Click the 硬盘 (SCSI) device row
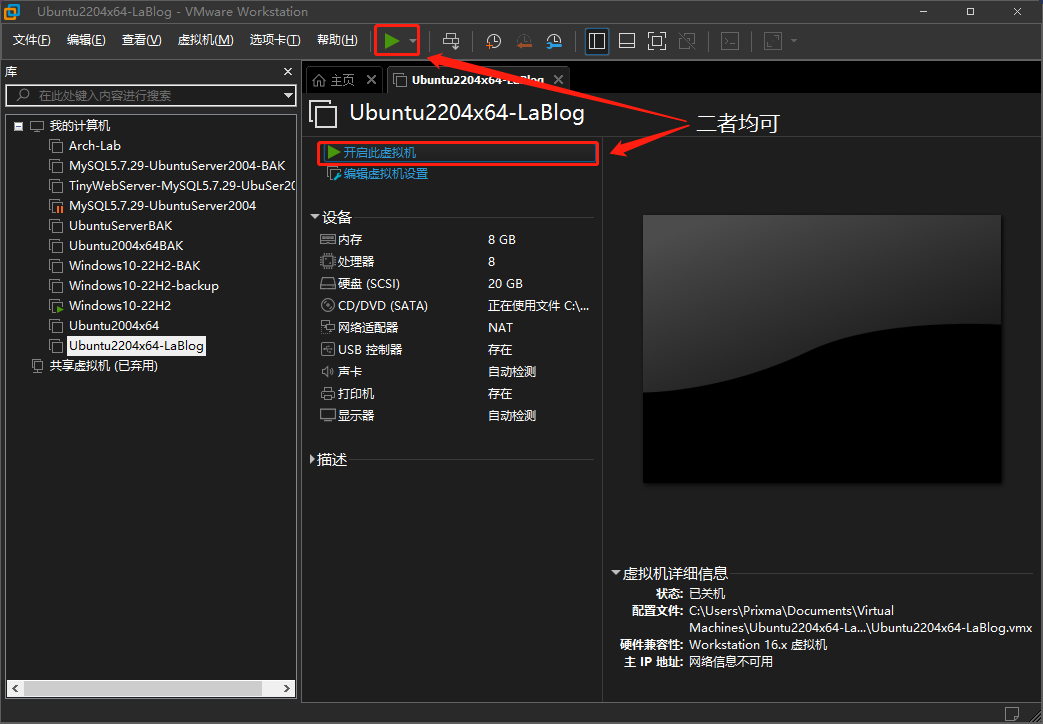Viewport: 1043px width, 724px height. click(x=455, y=283)
